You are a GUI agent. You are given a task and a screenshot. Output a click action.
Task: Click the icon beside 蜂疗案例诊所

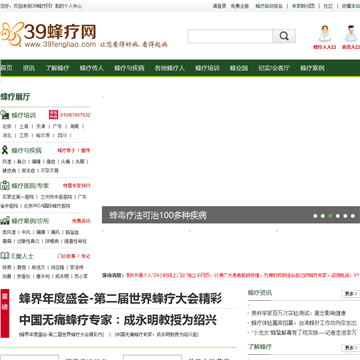pyautogui.click(x=5, y=221)
